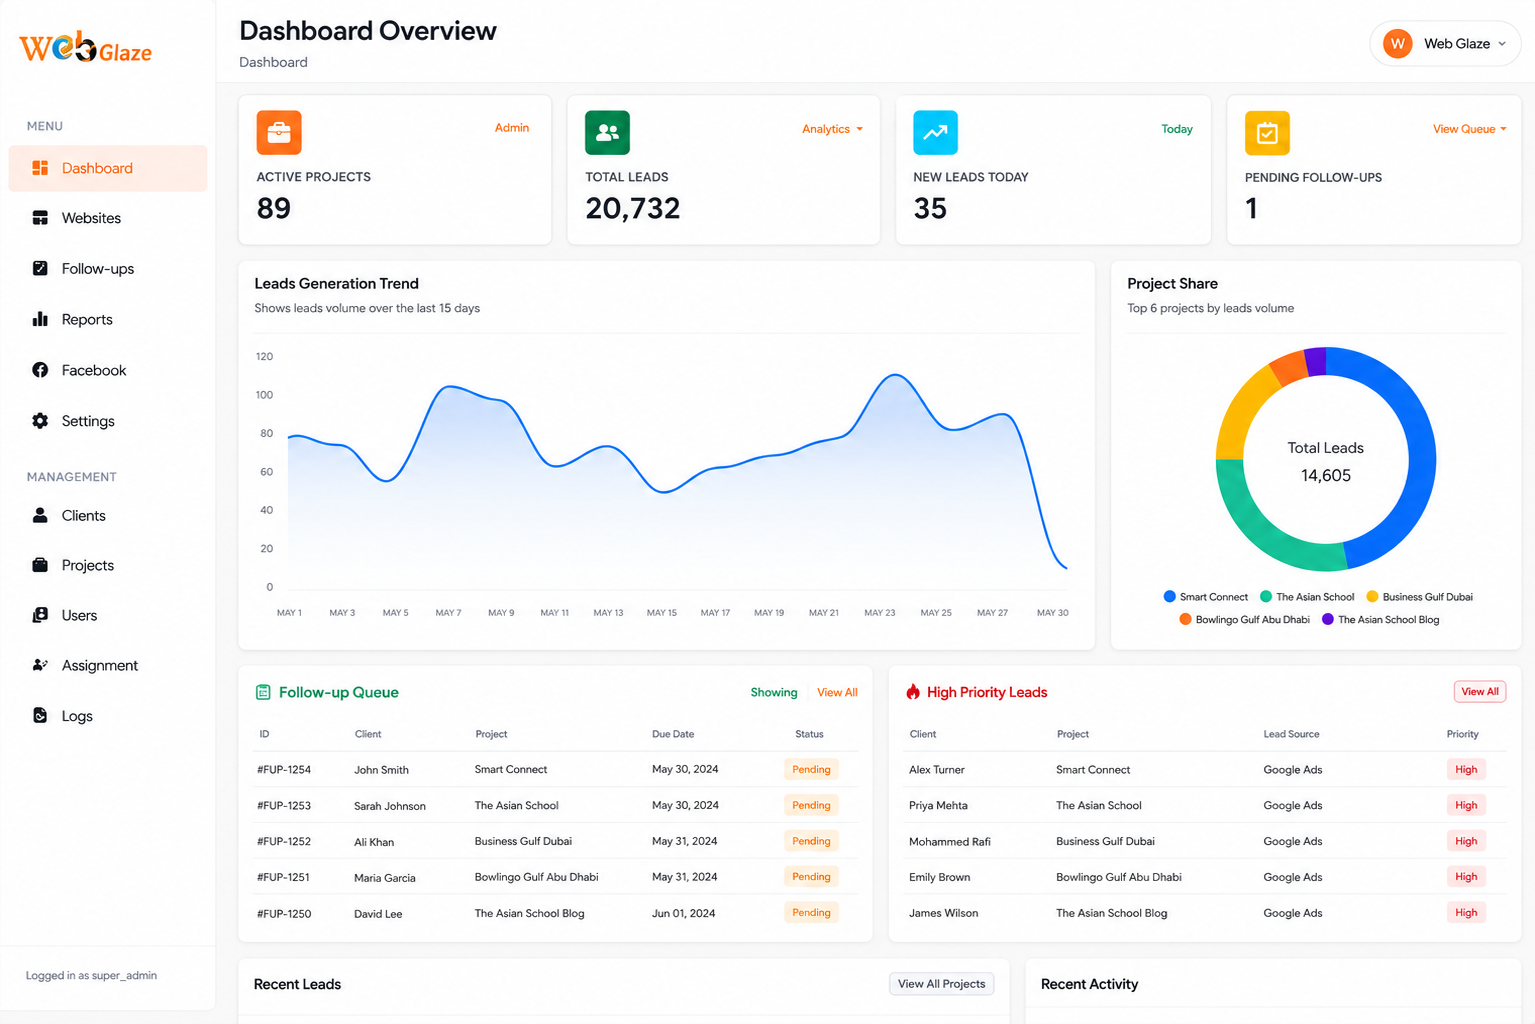Image resolution: width=1535 pixels, height=1024 pixels.
Task: Click Google Ads source for Emily Brown
Action: tap(1293, 877)
